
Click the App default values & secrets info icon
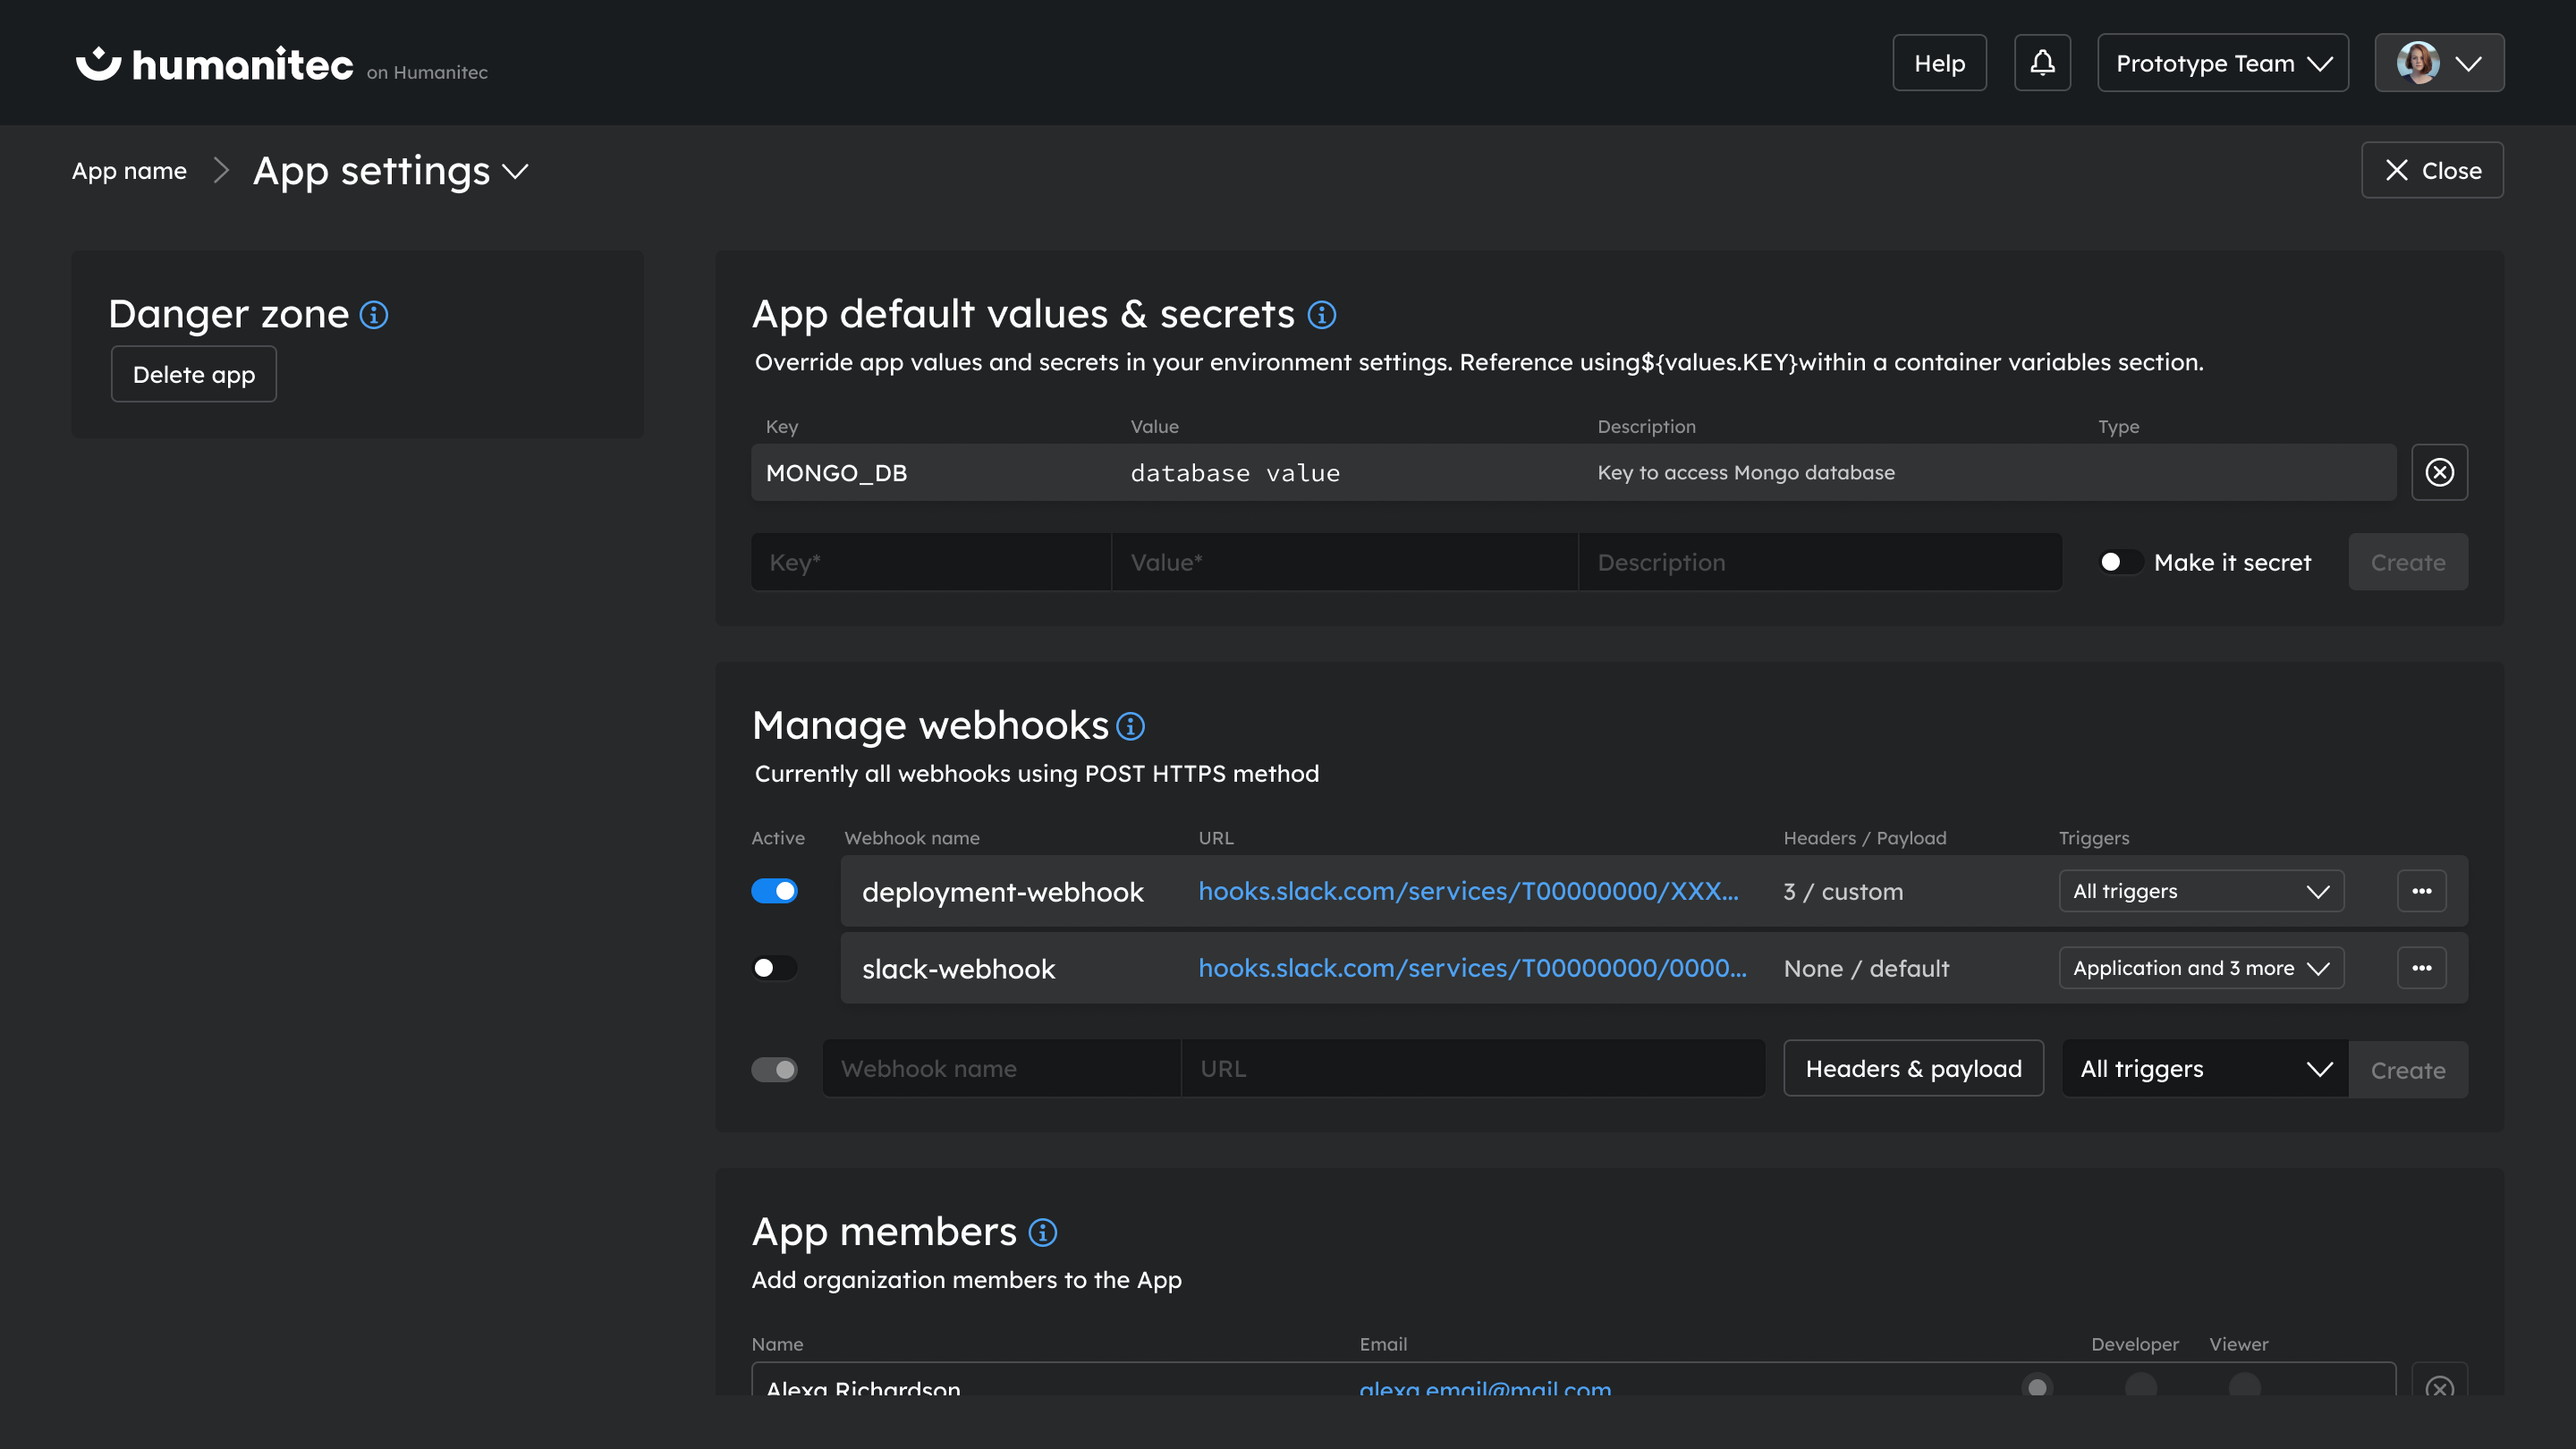[1320, 314]
